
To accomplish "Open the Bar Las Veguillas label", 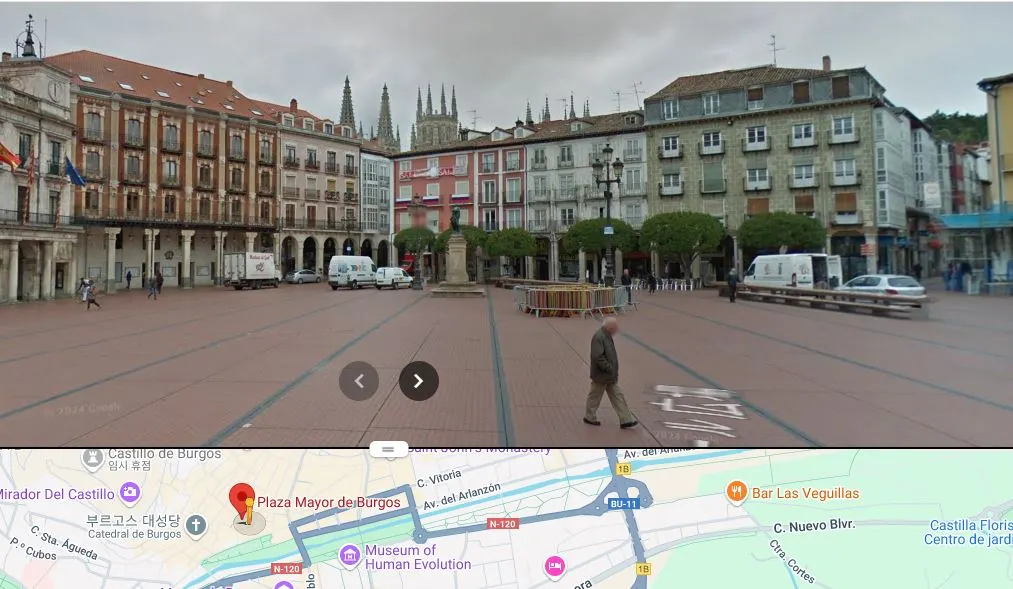I will click(x=806, y=493).
